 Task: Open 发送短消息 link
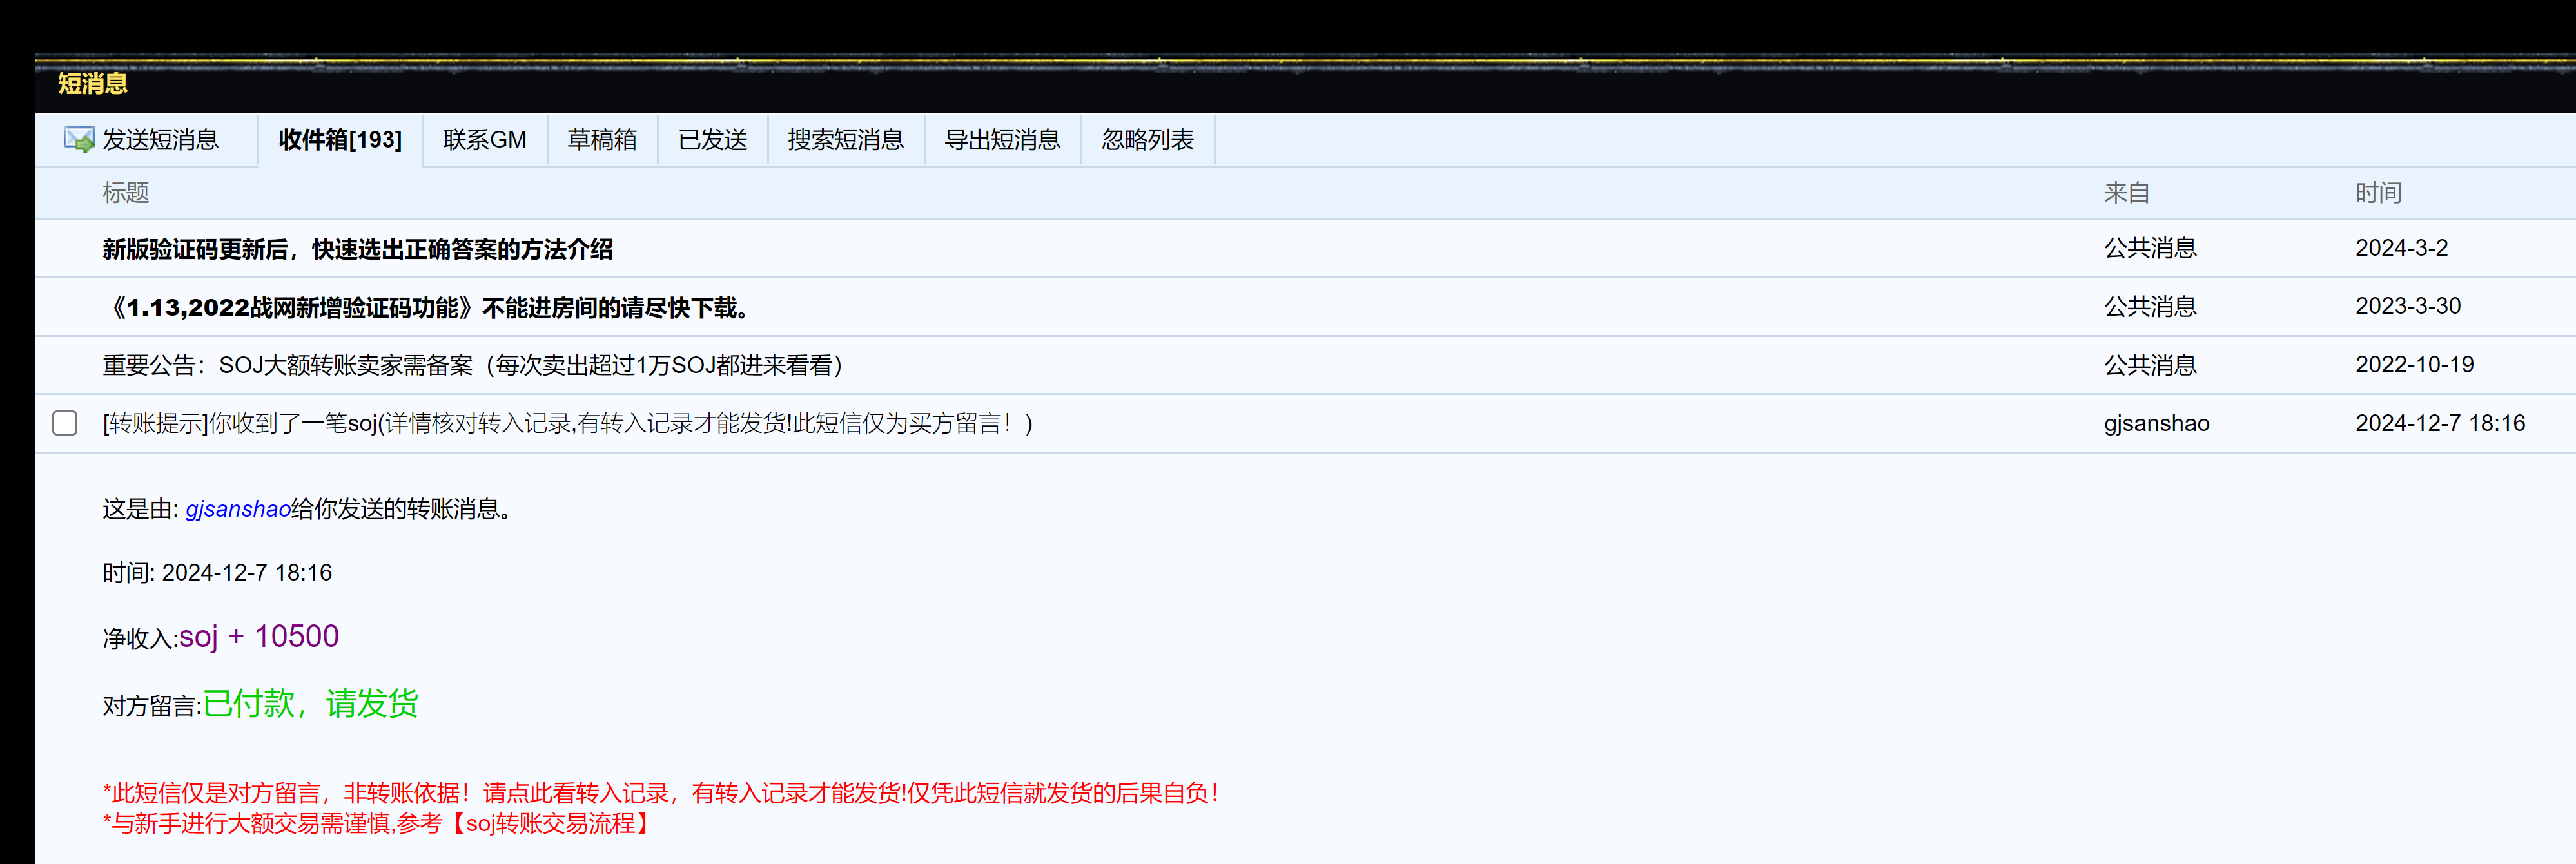tap(160, 140)
